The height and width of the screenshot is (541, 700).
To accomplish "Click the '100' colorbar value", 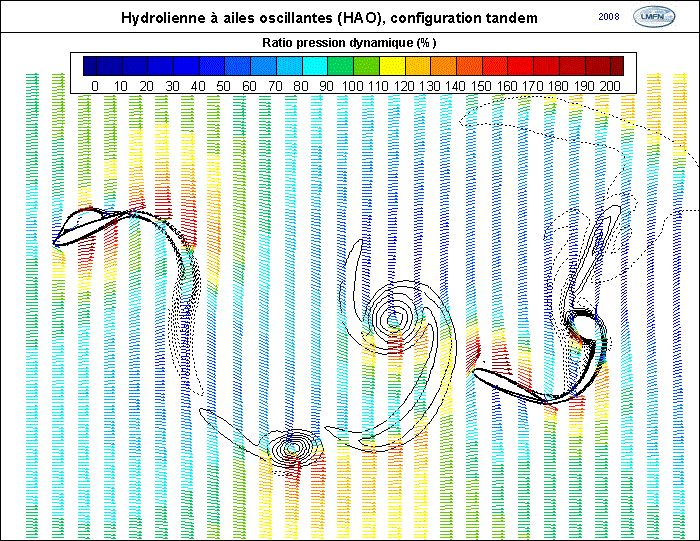I will coord(353,86).
